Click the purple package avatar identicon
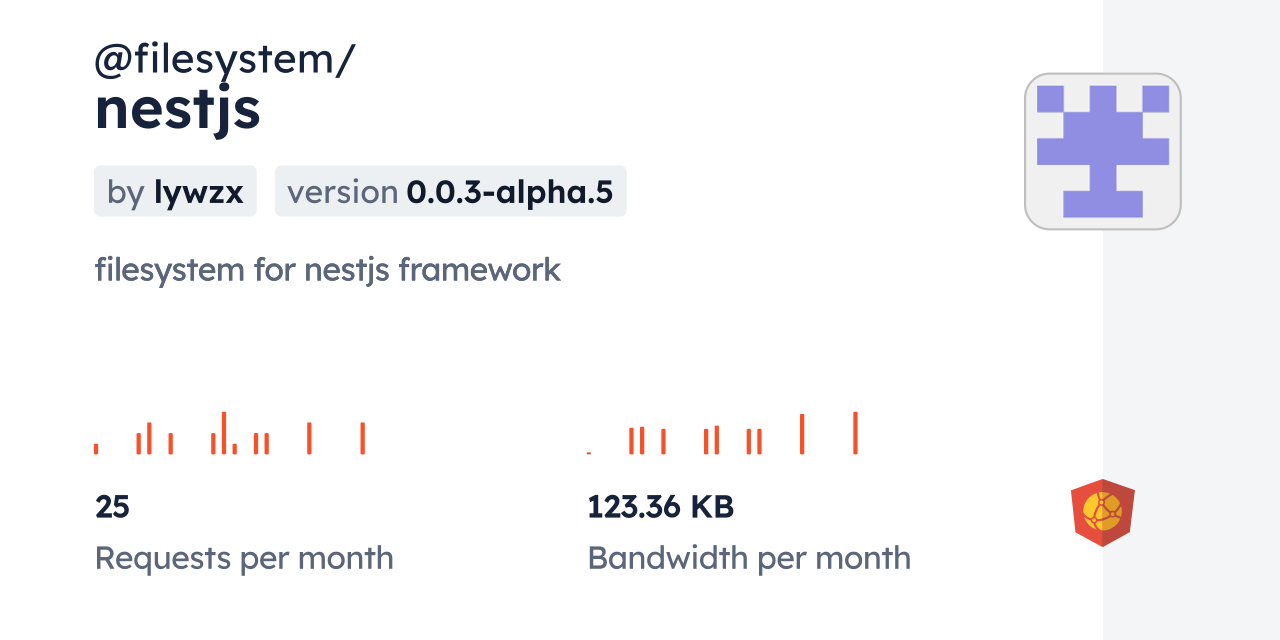 [x=1102, y=151]
